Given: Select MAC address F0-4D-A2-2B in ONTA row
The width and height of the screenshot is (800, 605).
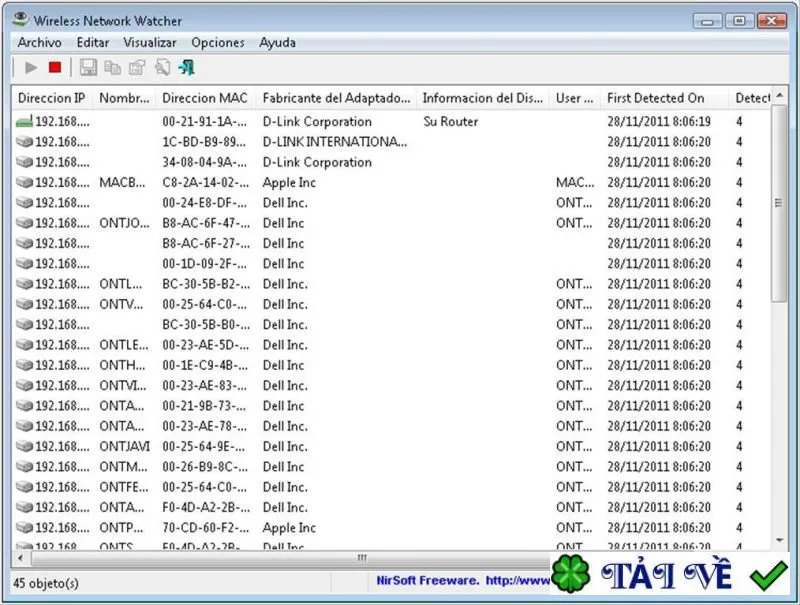Looking at the screenshot, I should [206, 507].
